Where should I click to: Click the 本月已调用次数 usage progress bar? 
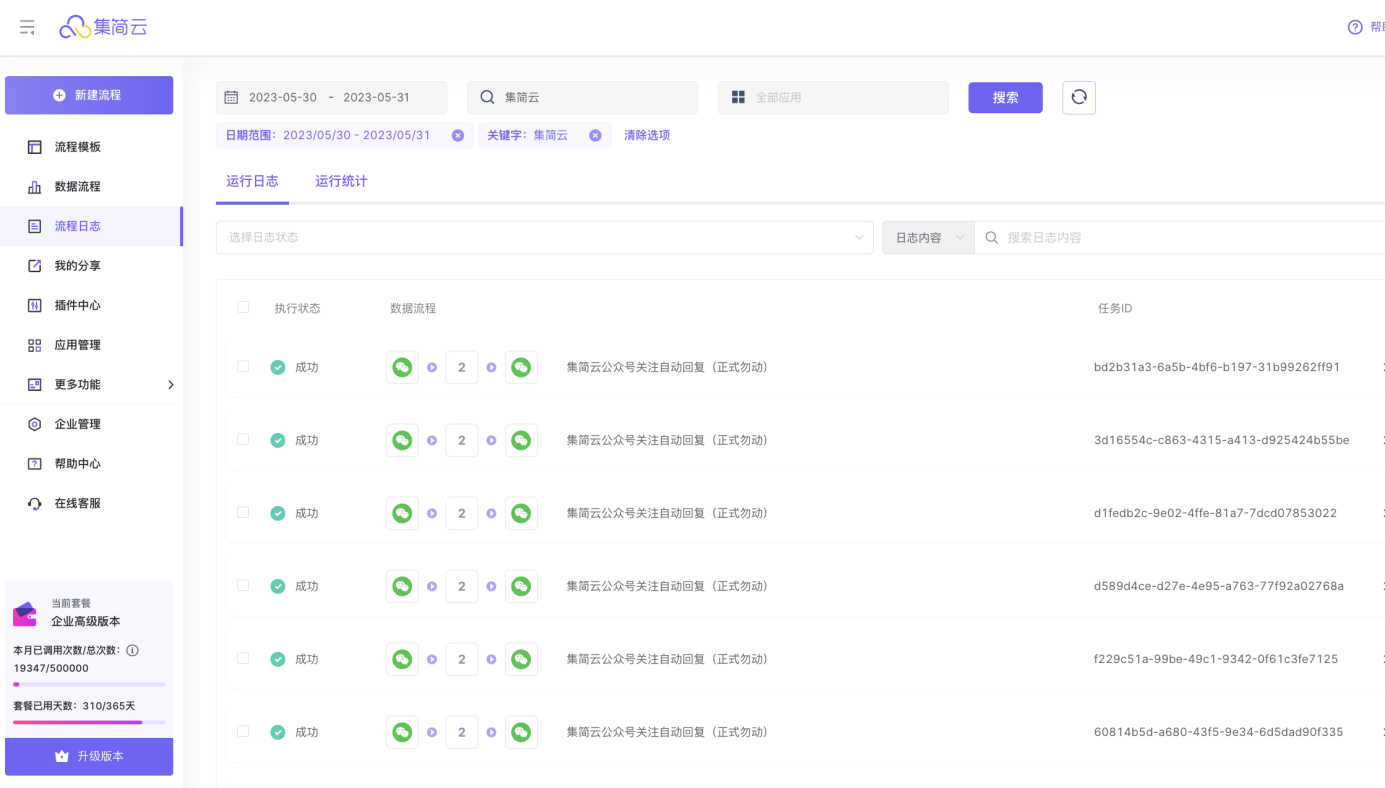89,684
